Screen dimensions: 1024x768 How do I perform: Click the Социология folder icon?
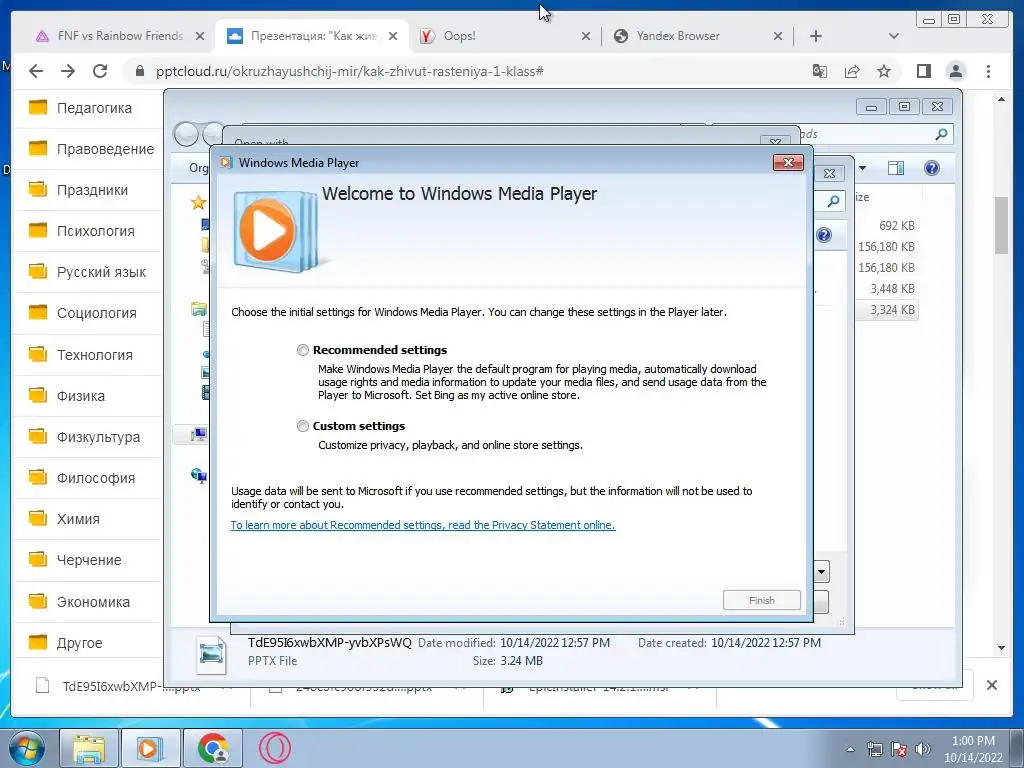[x=38, y=312]
